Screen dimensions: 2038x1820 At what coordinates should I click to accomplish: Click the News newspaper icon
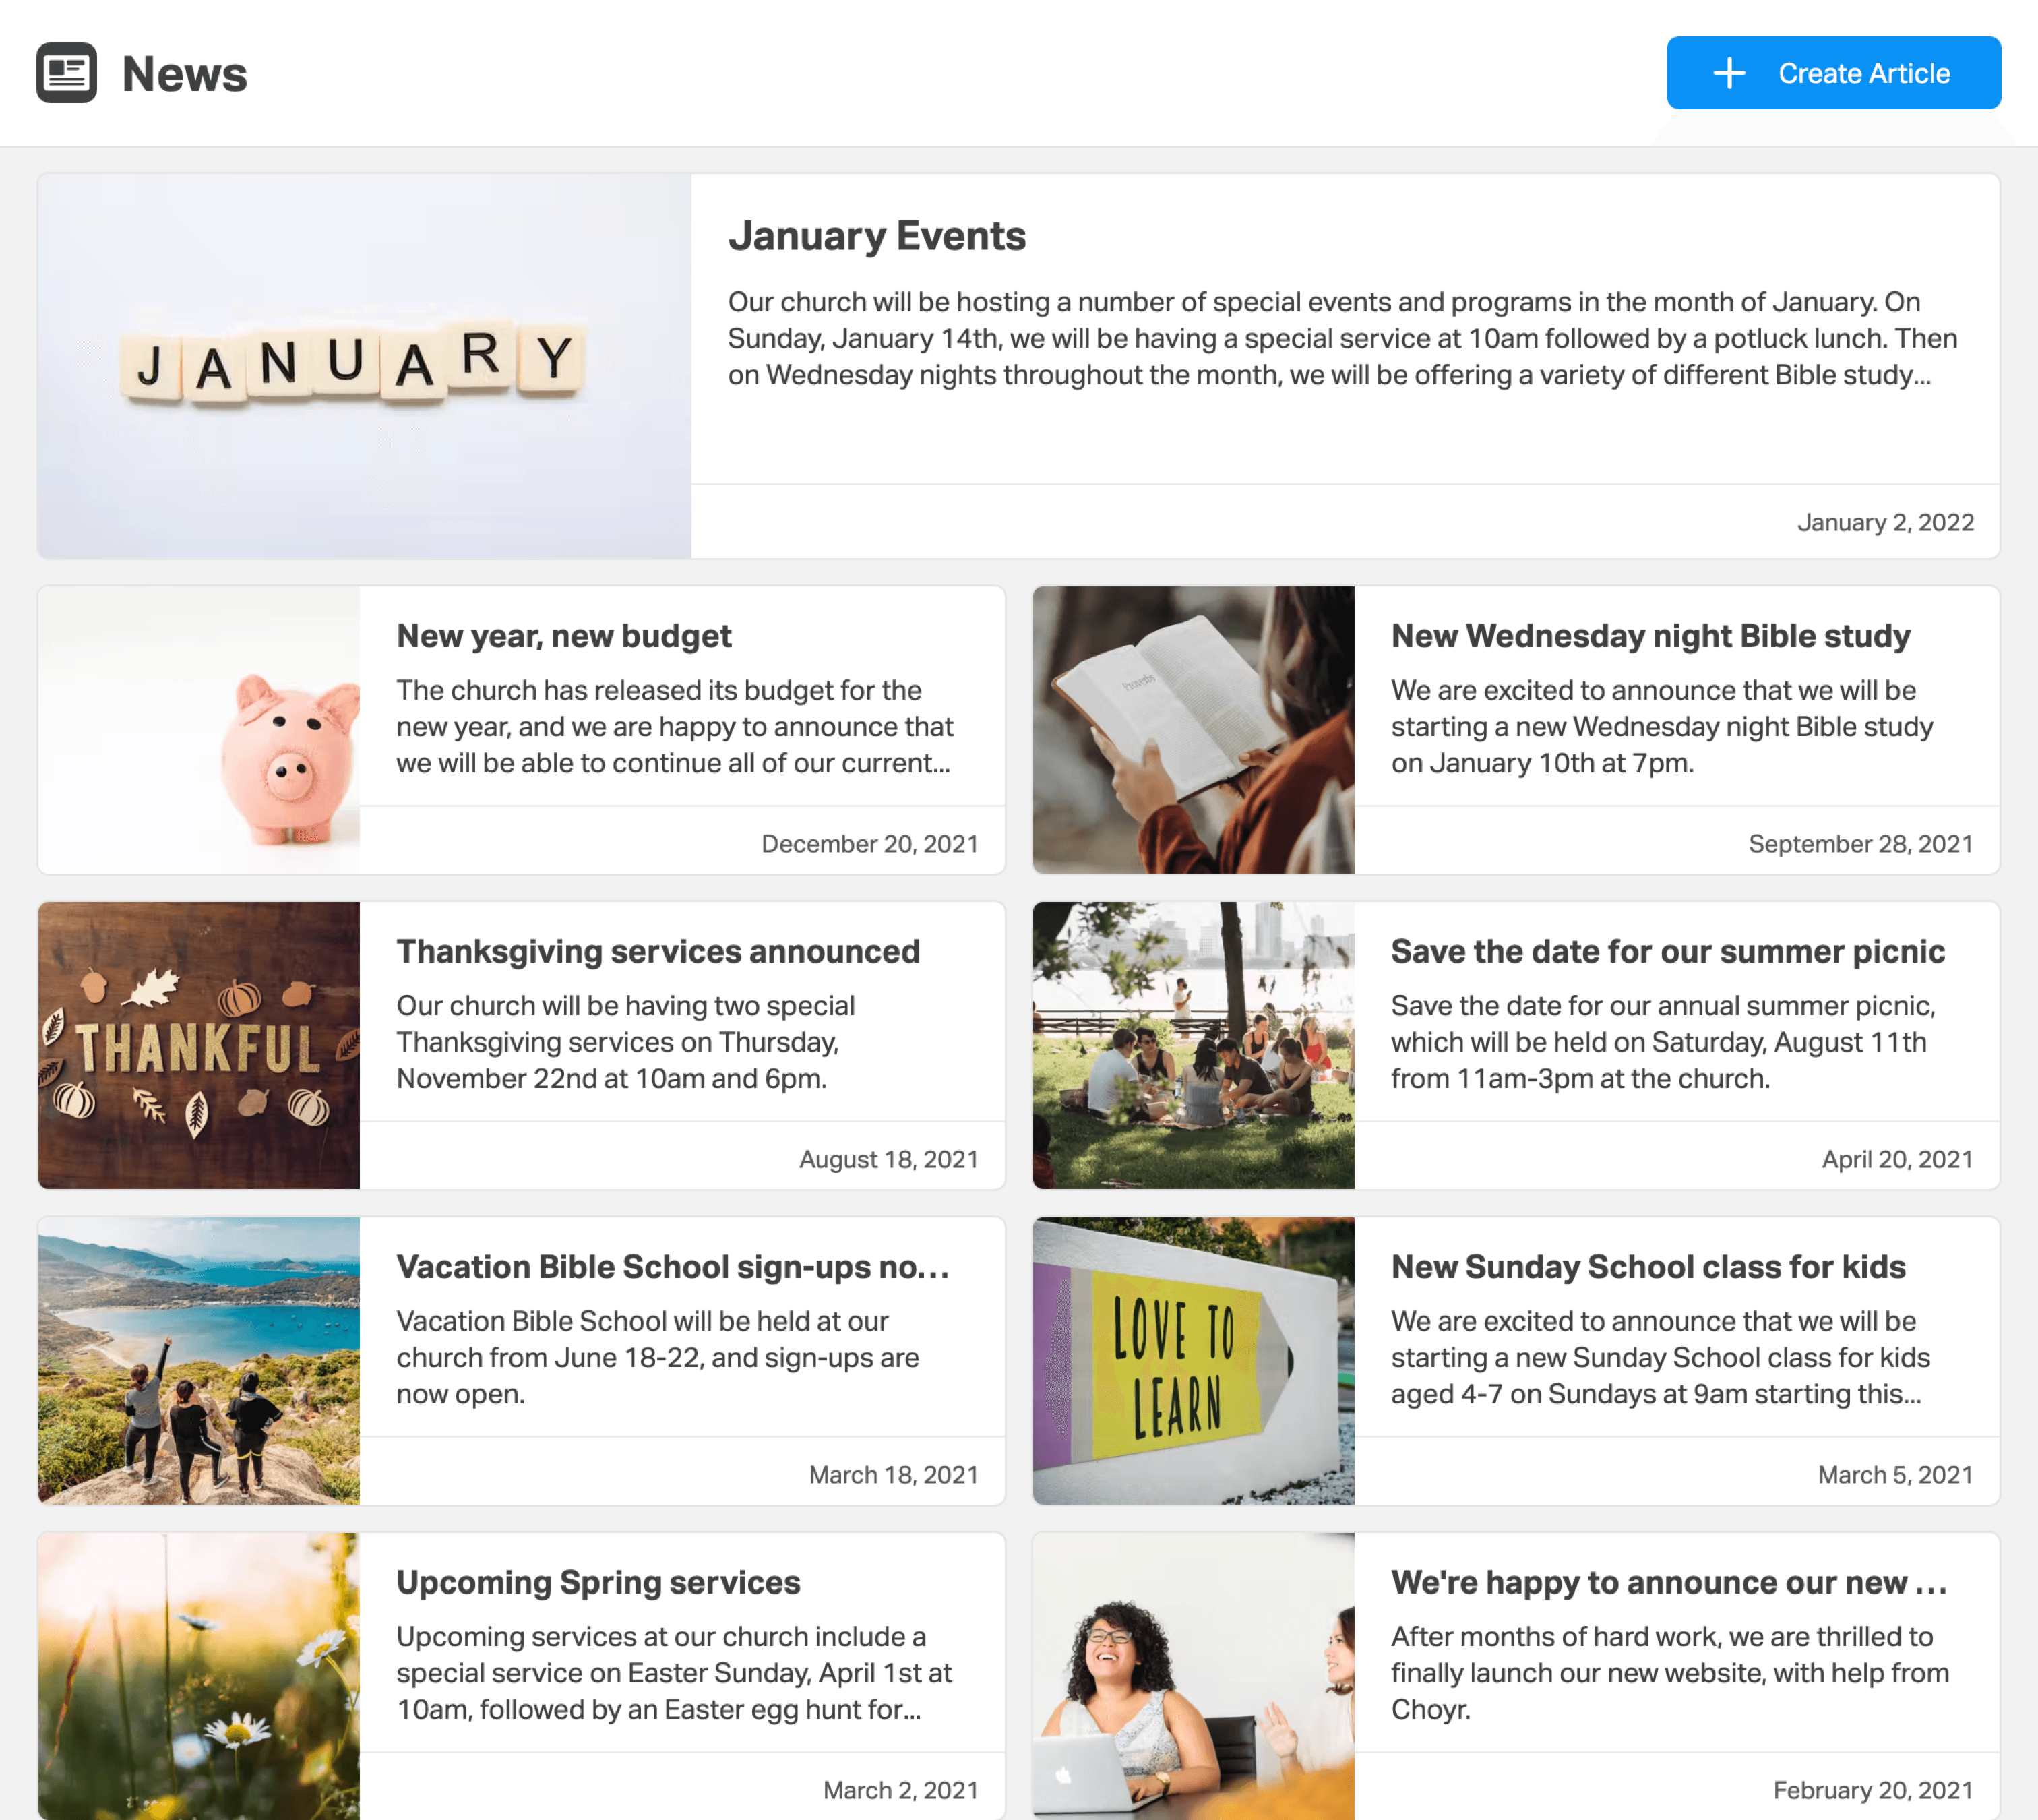tap(66, 73)
